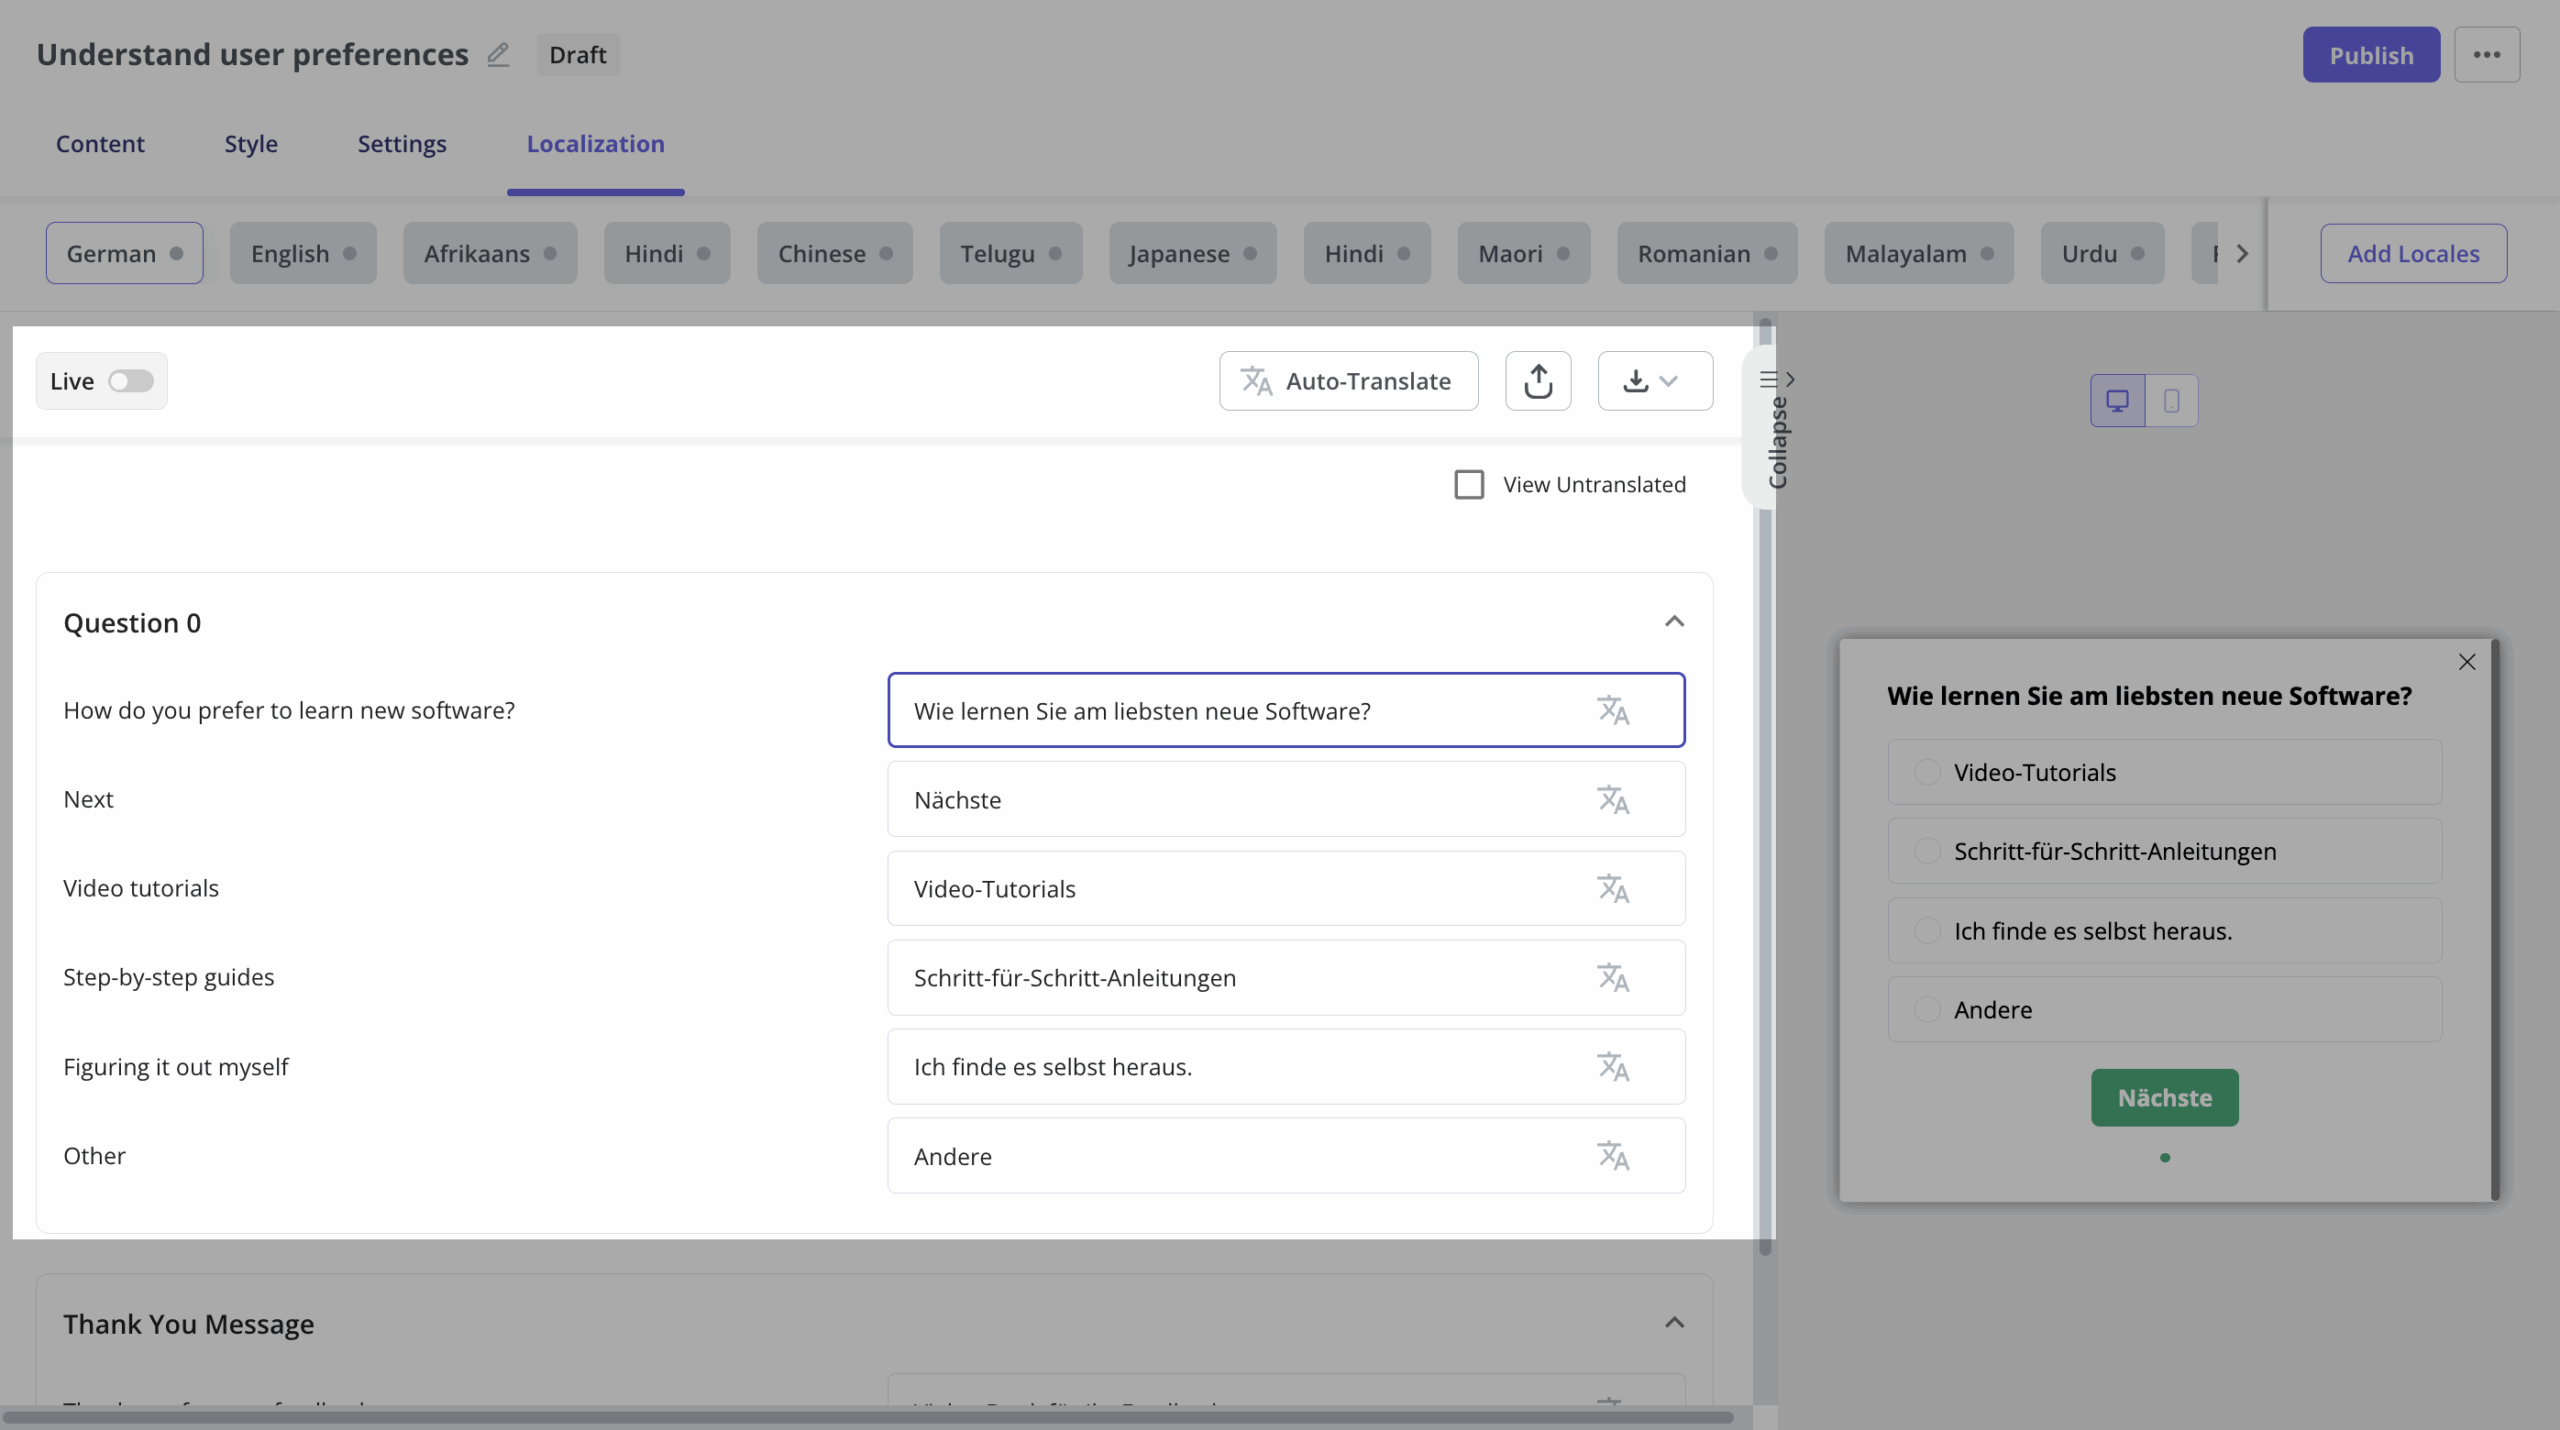Click the upload/import translations icon
Image resolution: width=2560 pixels, height=1430 pixels.
point(1538,381)
